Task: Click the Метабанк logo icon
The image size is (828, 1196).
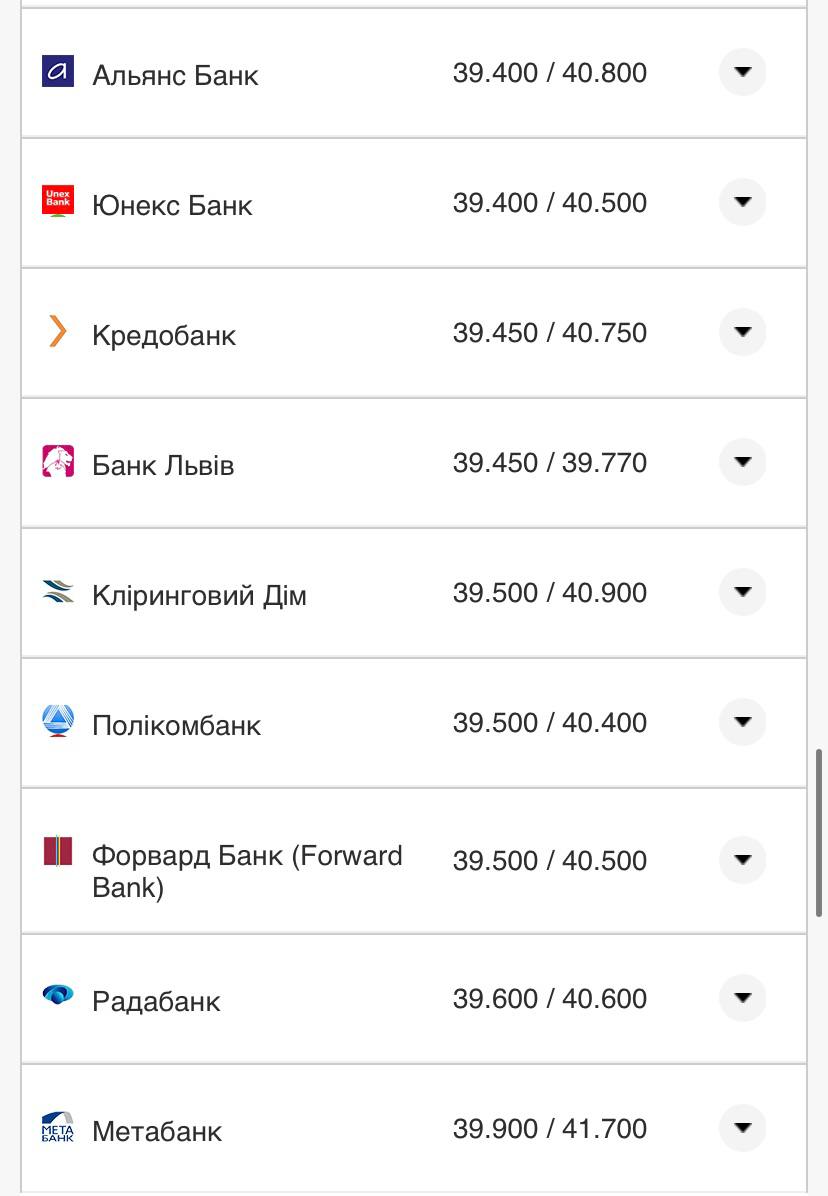Action: point(58,1127)
